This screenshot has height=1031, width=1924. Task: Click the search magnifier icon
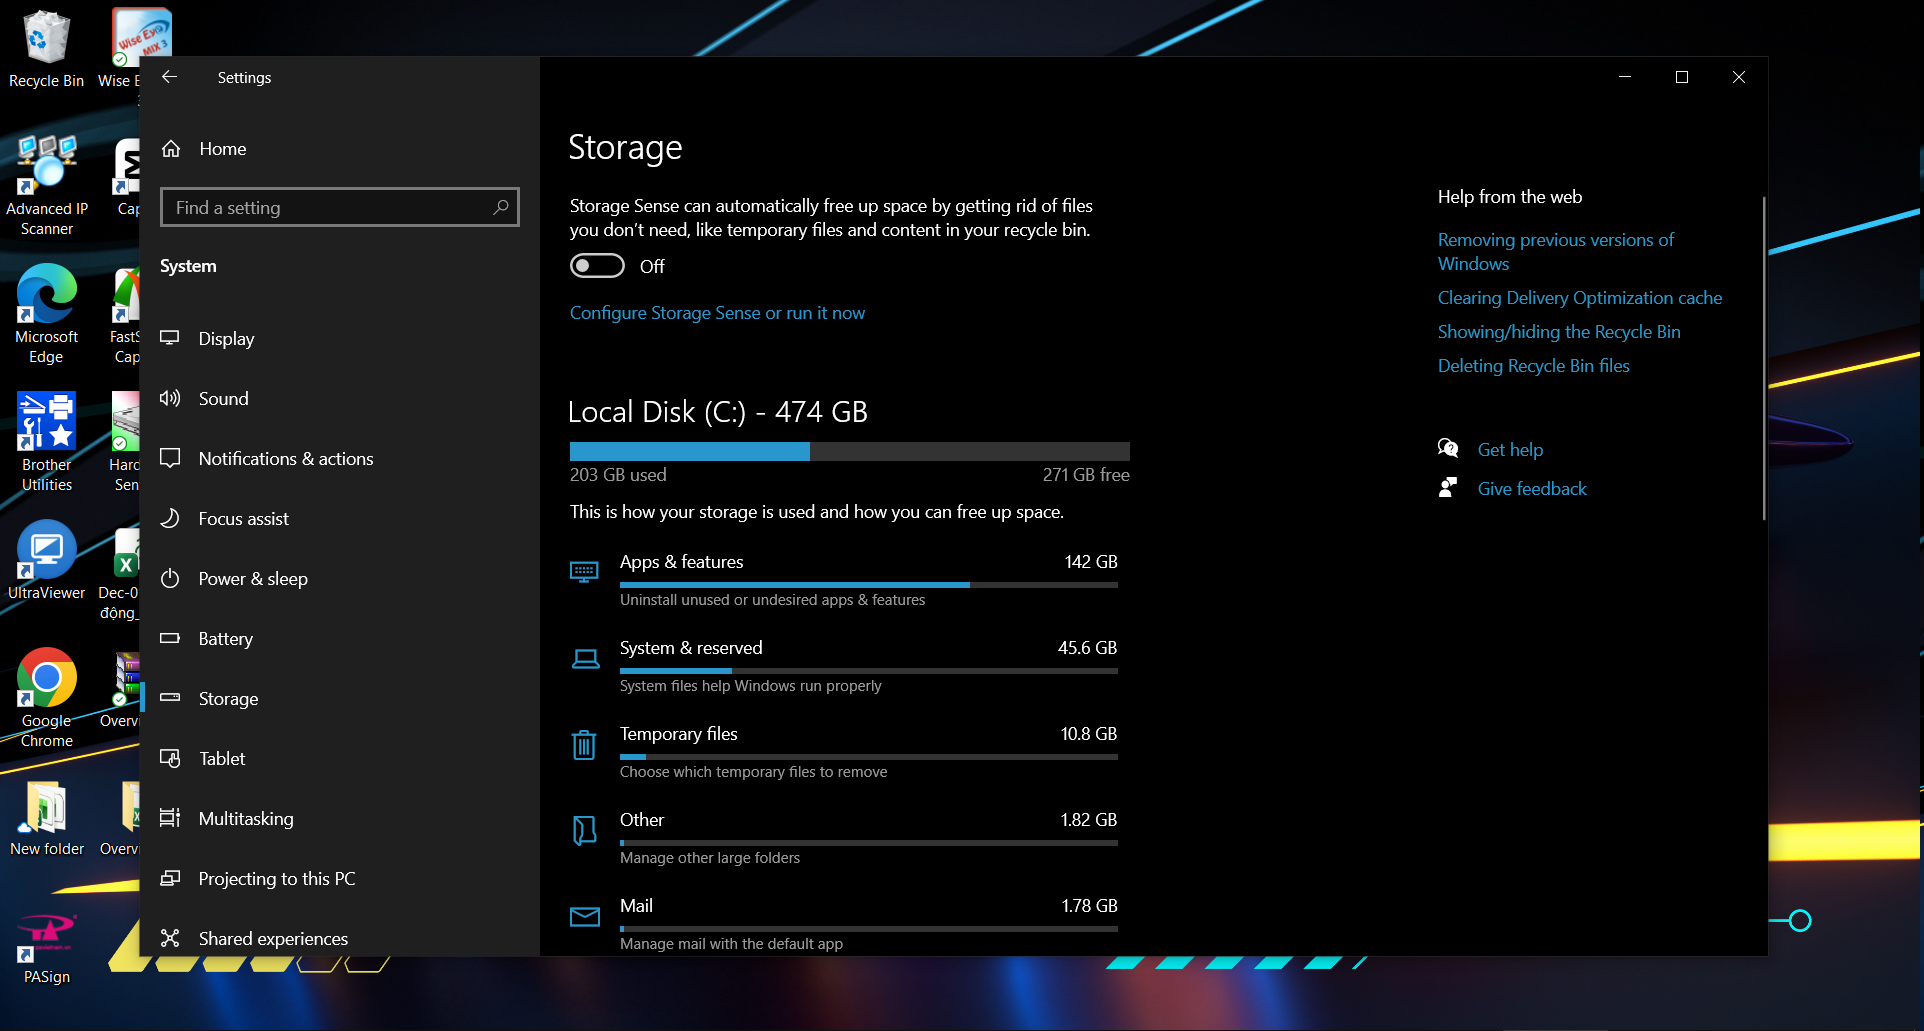501,207
